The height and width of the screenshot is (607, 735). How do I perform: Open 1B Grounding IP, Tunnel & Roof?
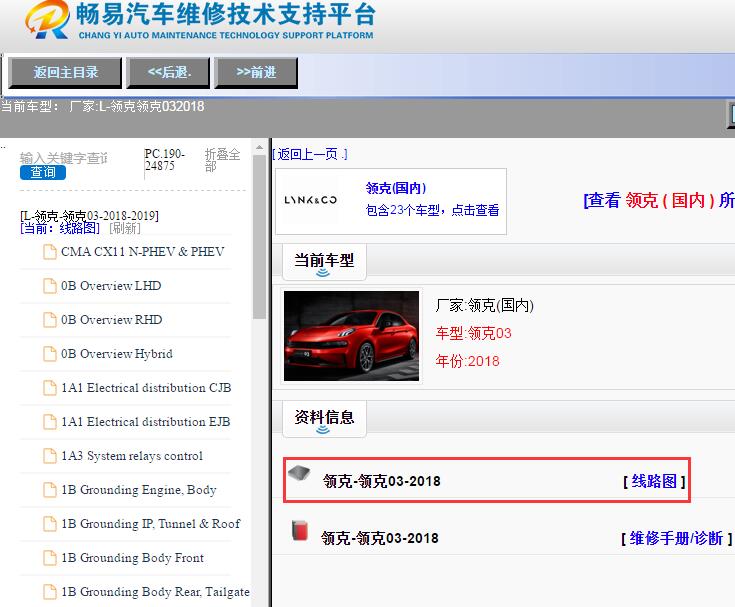tap(150, 524)
